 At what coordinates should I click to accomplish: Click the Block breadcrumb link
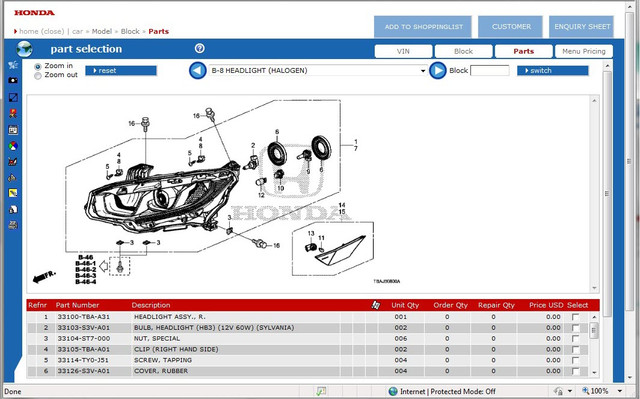pos(130,31)
